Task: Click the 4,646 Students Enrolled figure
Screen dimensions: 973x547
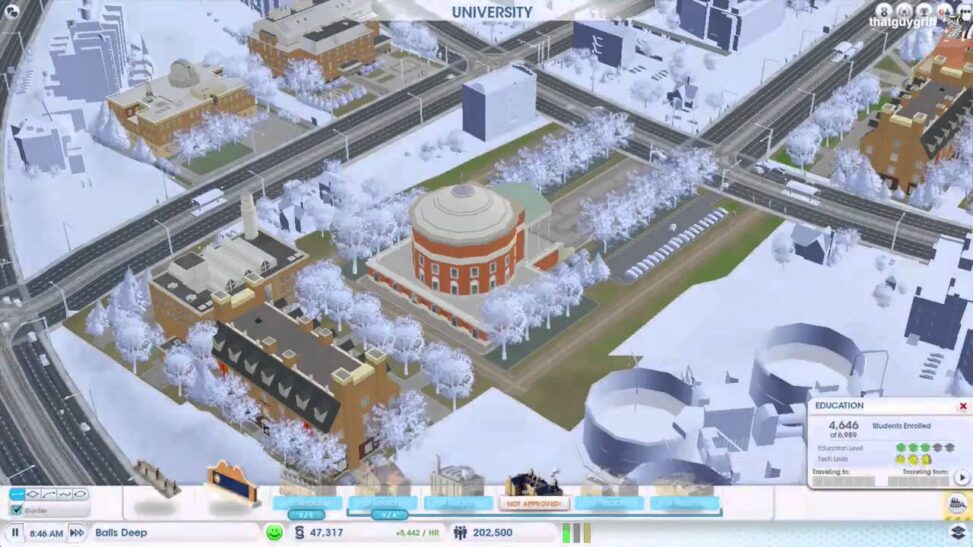Action: pos(844,425)
